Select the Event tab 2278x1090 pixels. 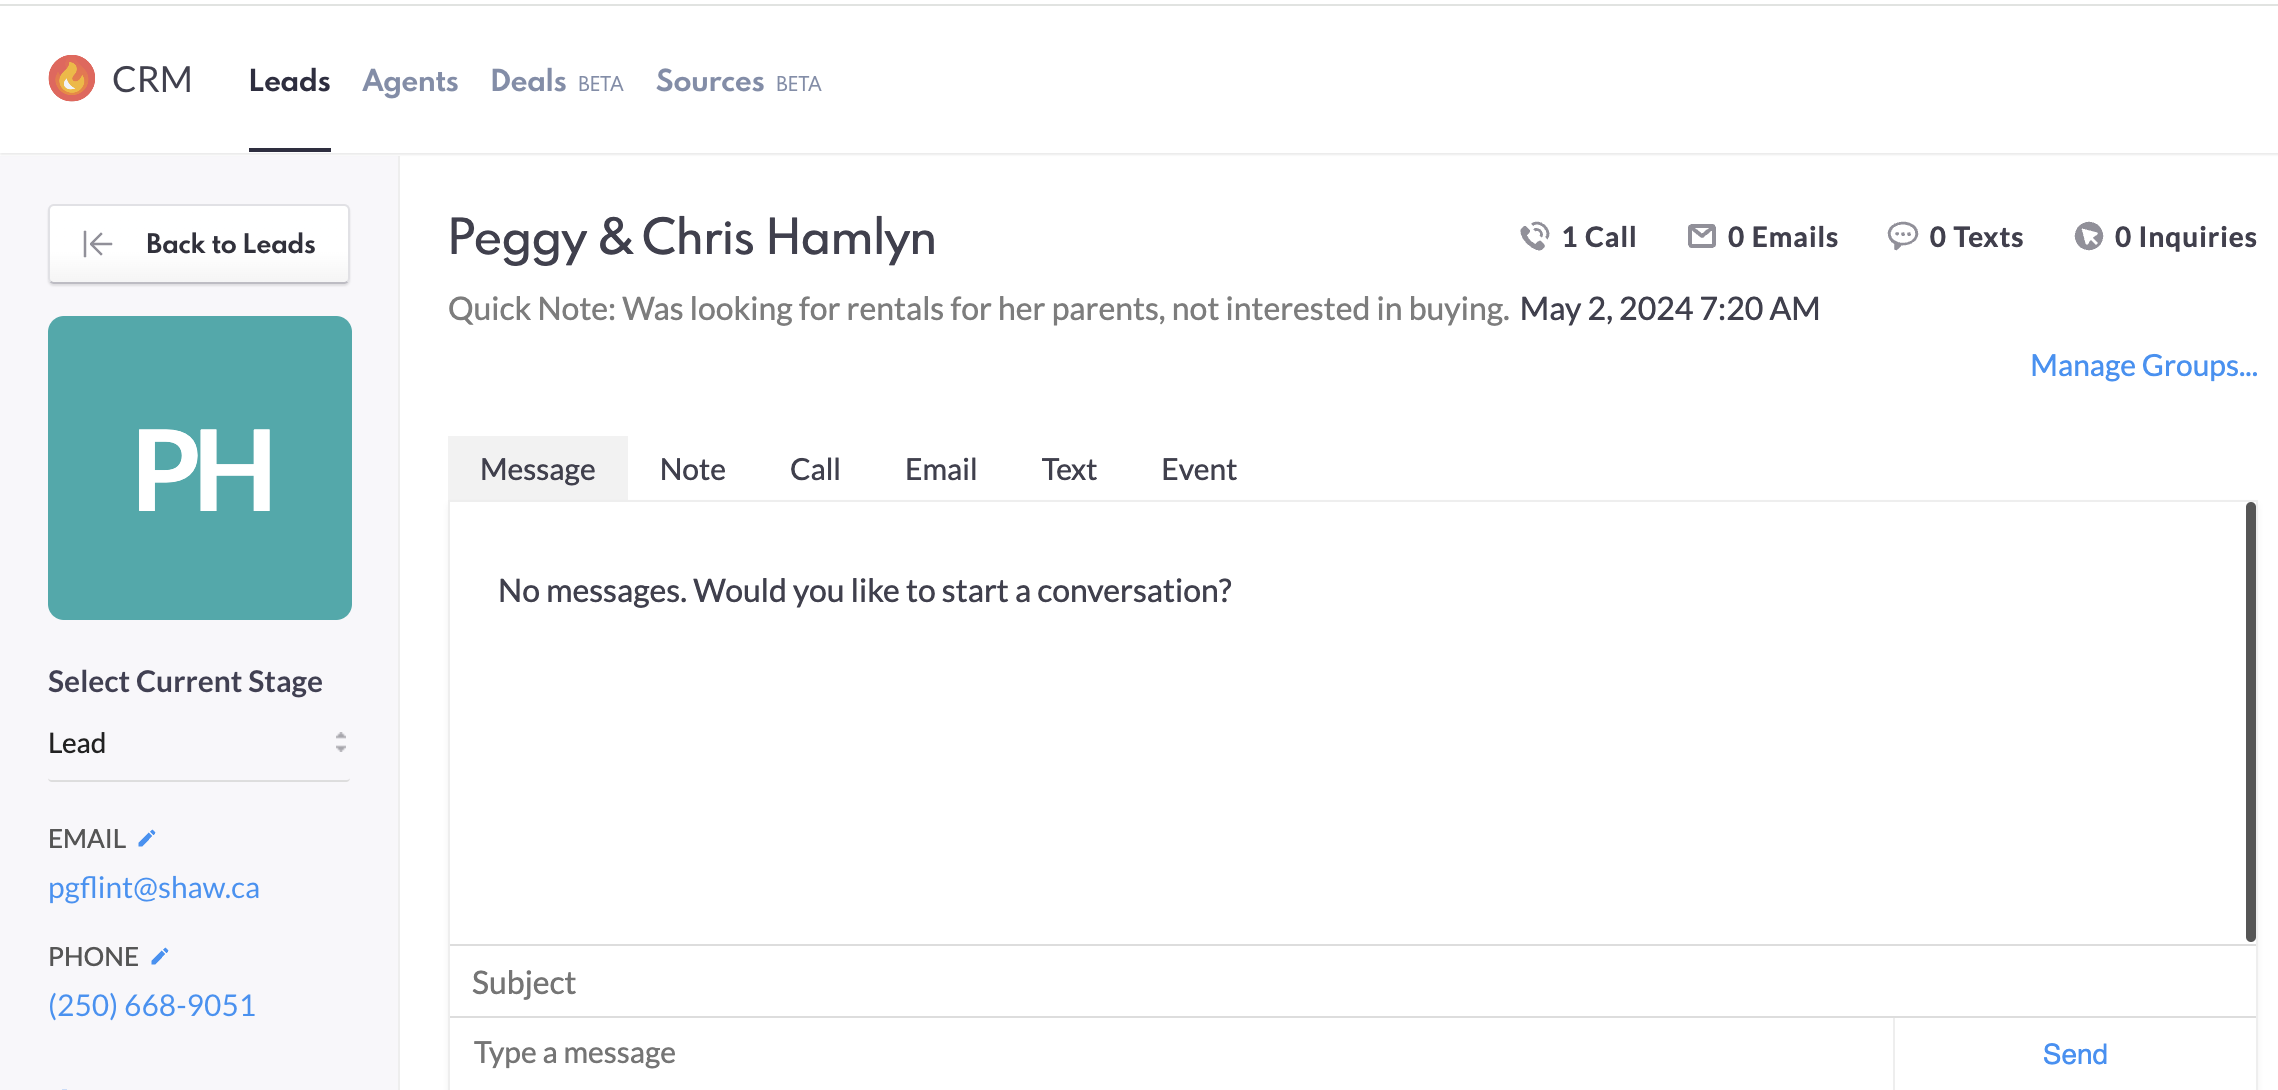tap(1198, 469)
